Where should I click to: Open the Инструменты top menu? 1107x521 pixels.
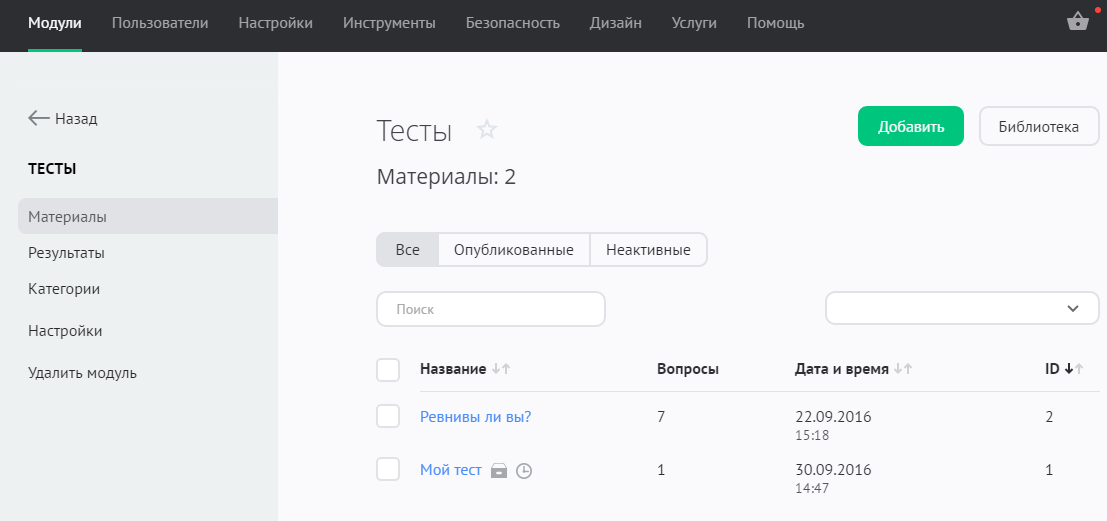point(389,23)
